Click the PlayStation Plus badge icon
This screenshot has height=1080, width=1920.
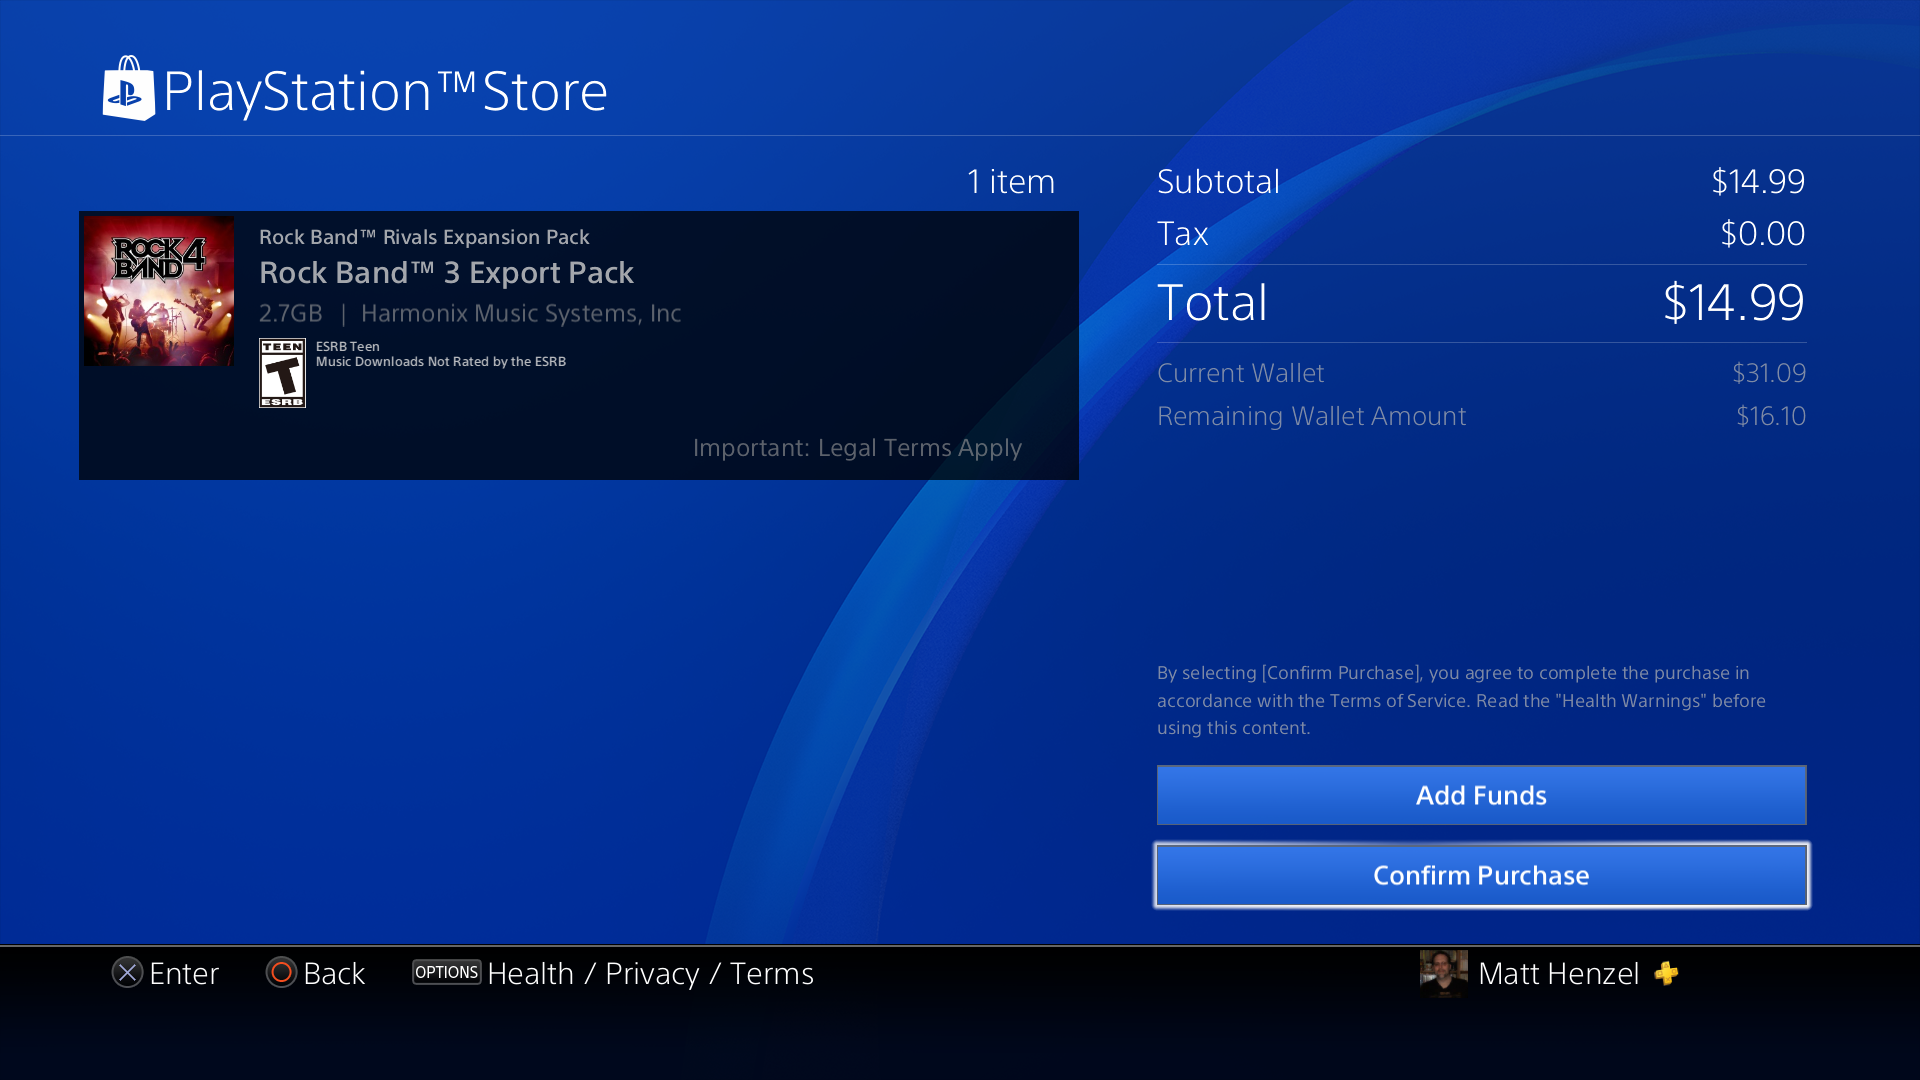point(1666,973)
